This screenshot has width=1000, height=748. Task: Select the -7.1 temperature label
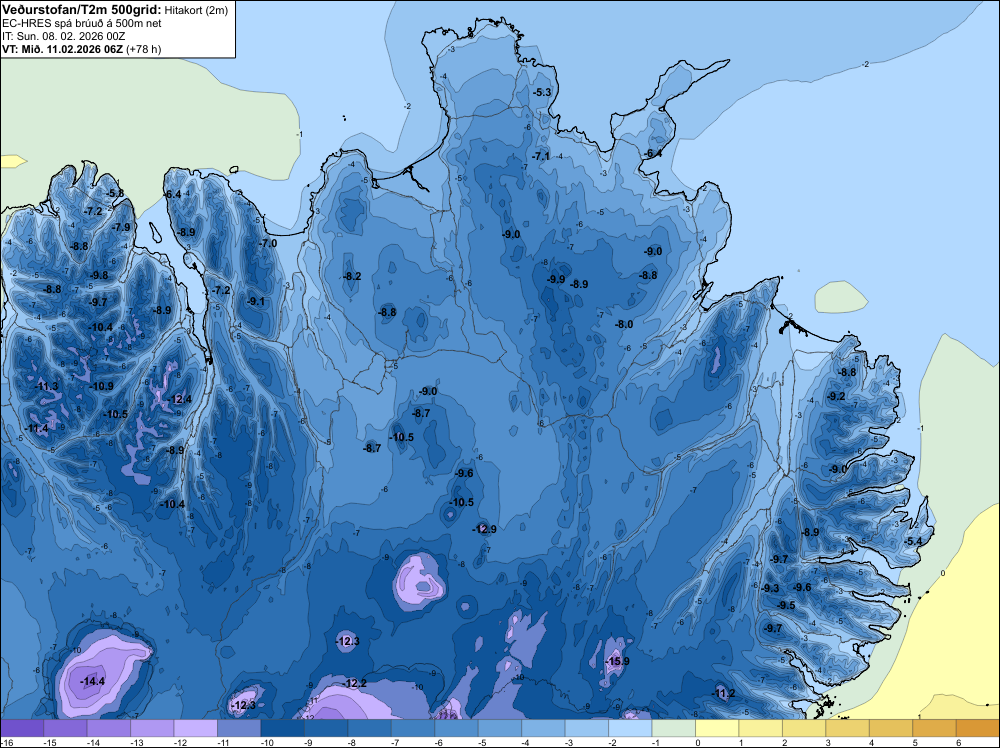click(540, 156)
